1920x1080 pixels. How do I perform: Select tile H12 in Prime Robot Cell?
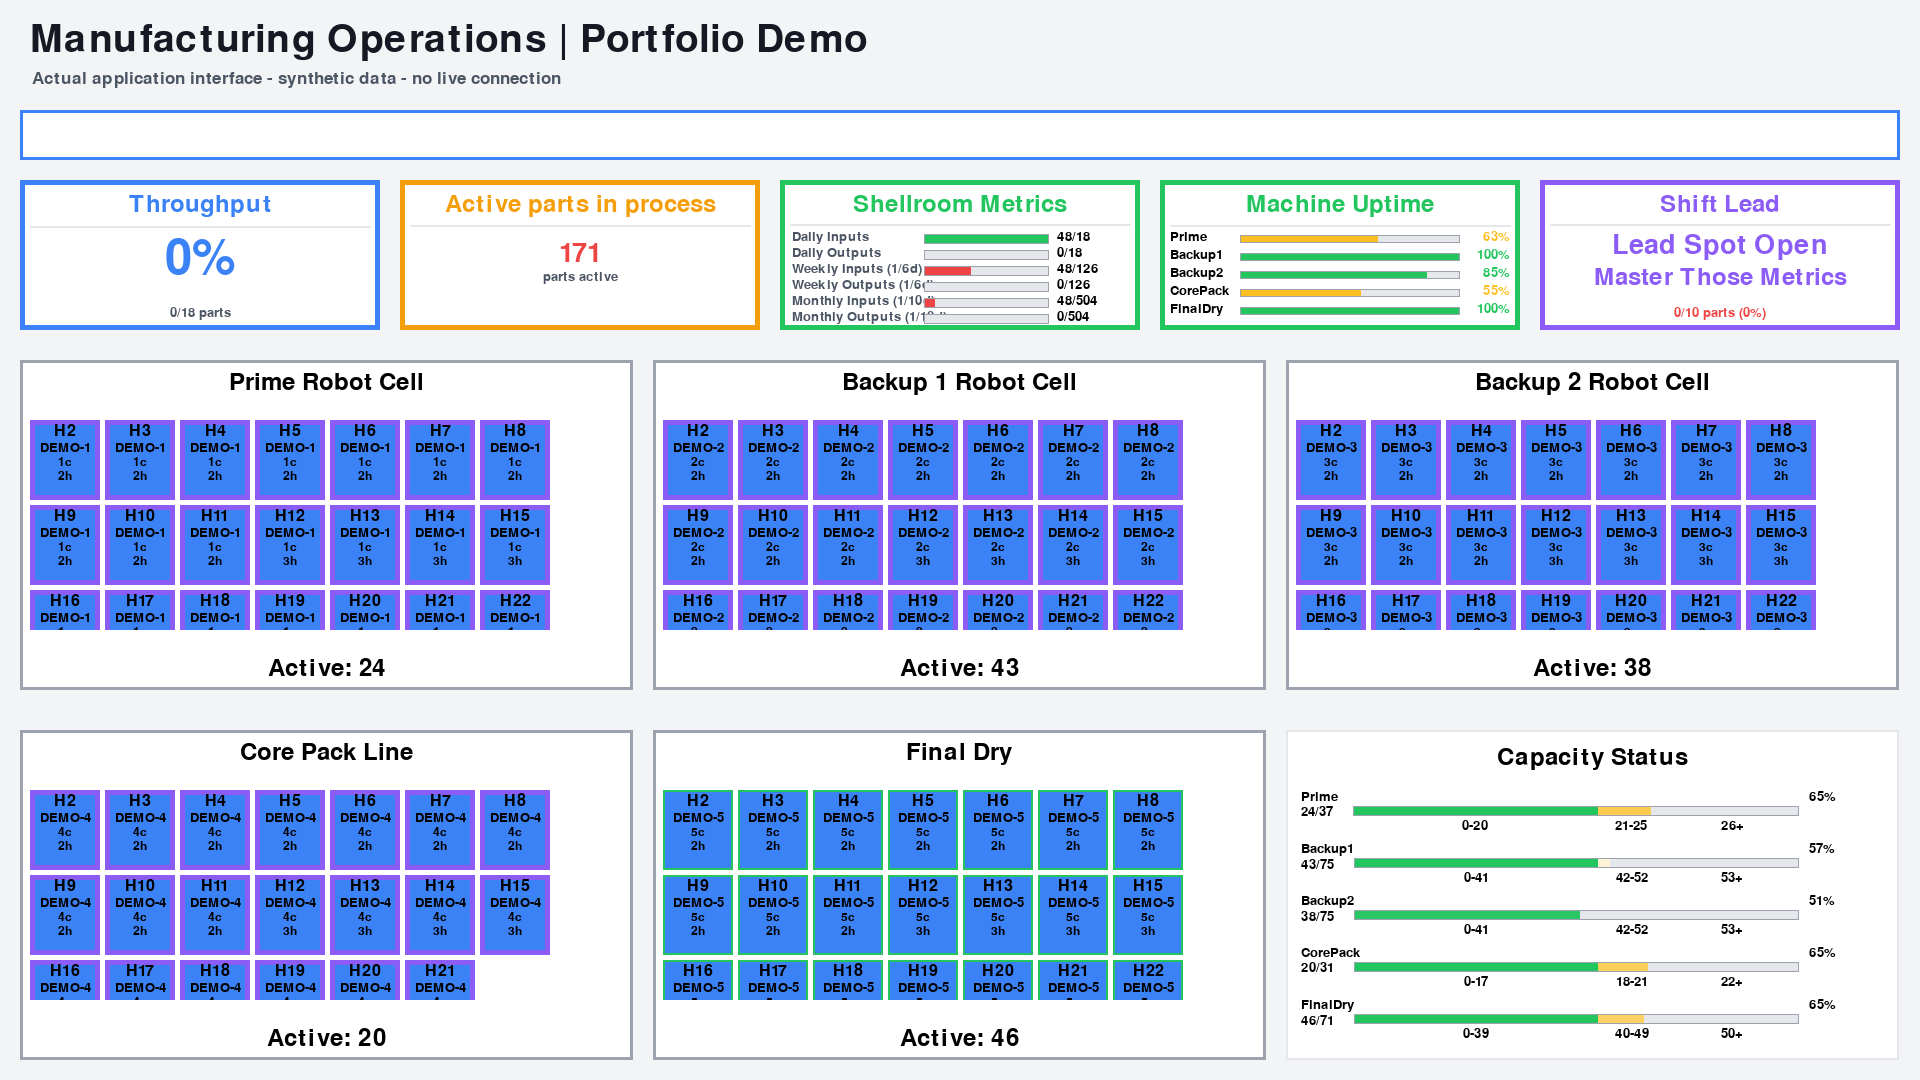[x=290, y=545]
